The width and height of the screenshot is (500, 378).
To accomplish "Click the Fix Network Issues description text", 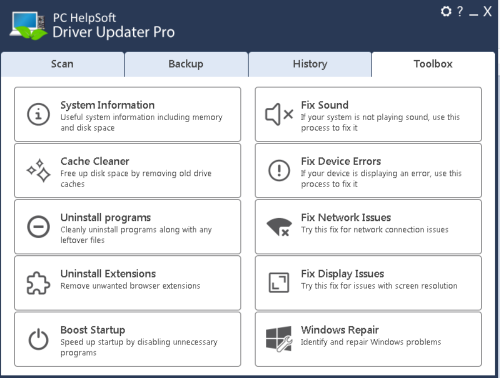I will click(x=375, y=230).
